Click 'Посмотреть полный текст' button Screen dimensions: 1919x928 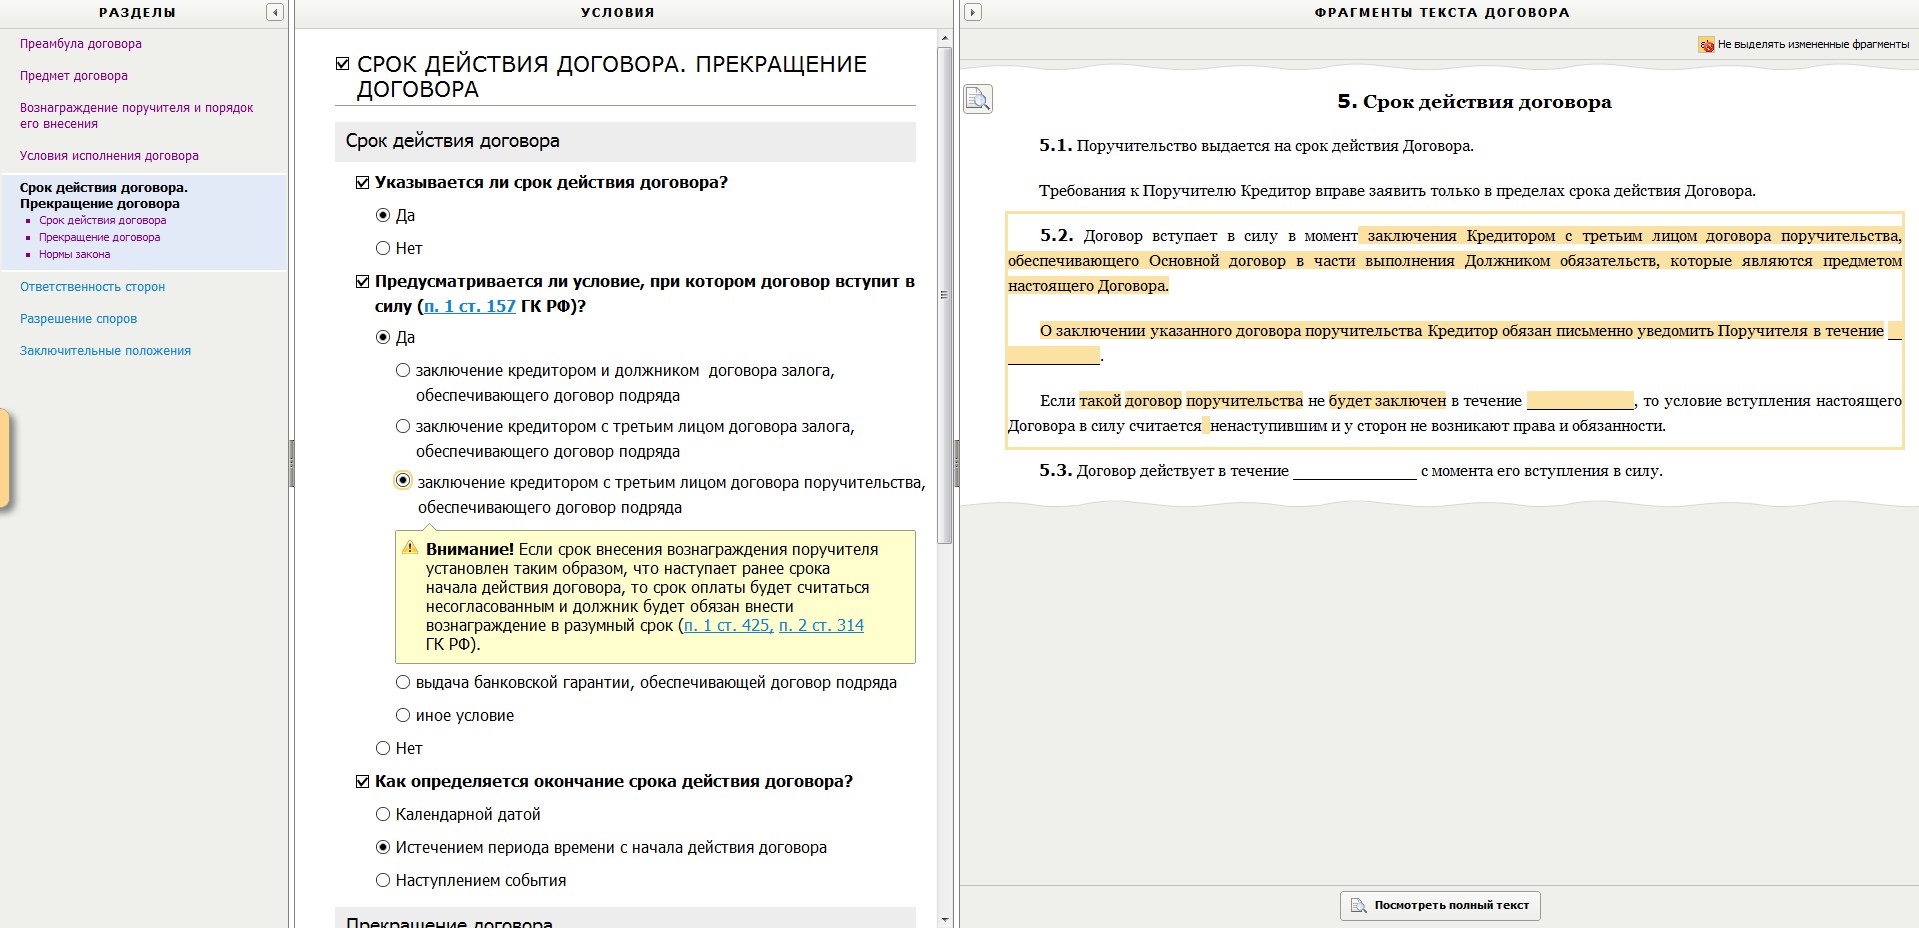point(1440,905)
